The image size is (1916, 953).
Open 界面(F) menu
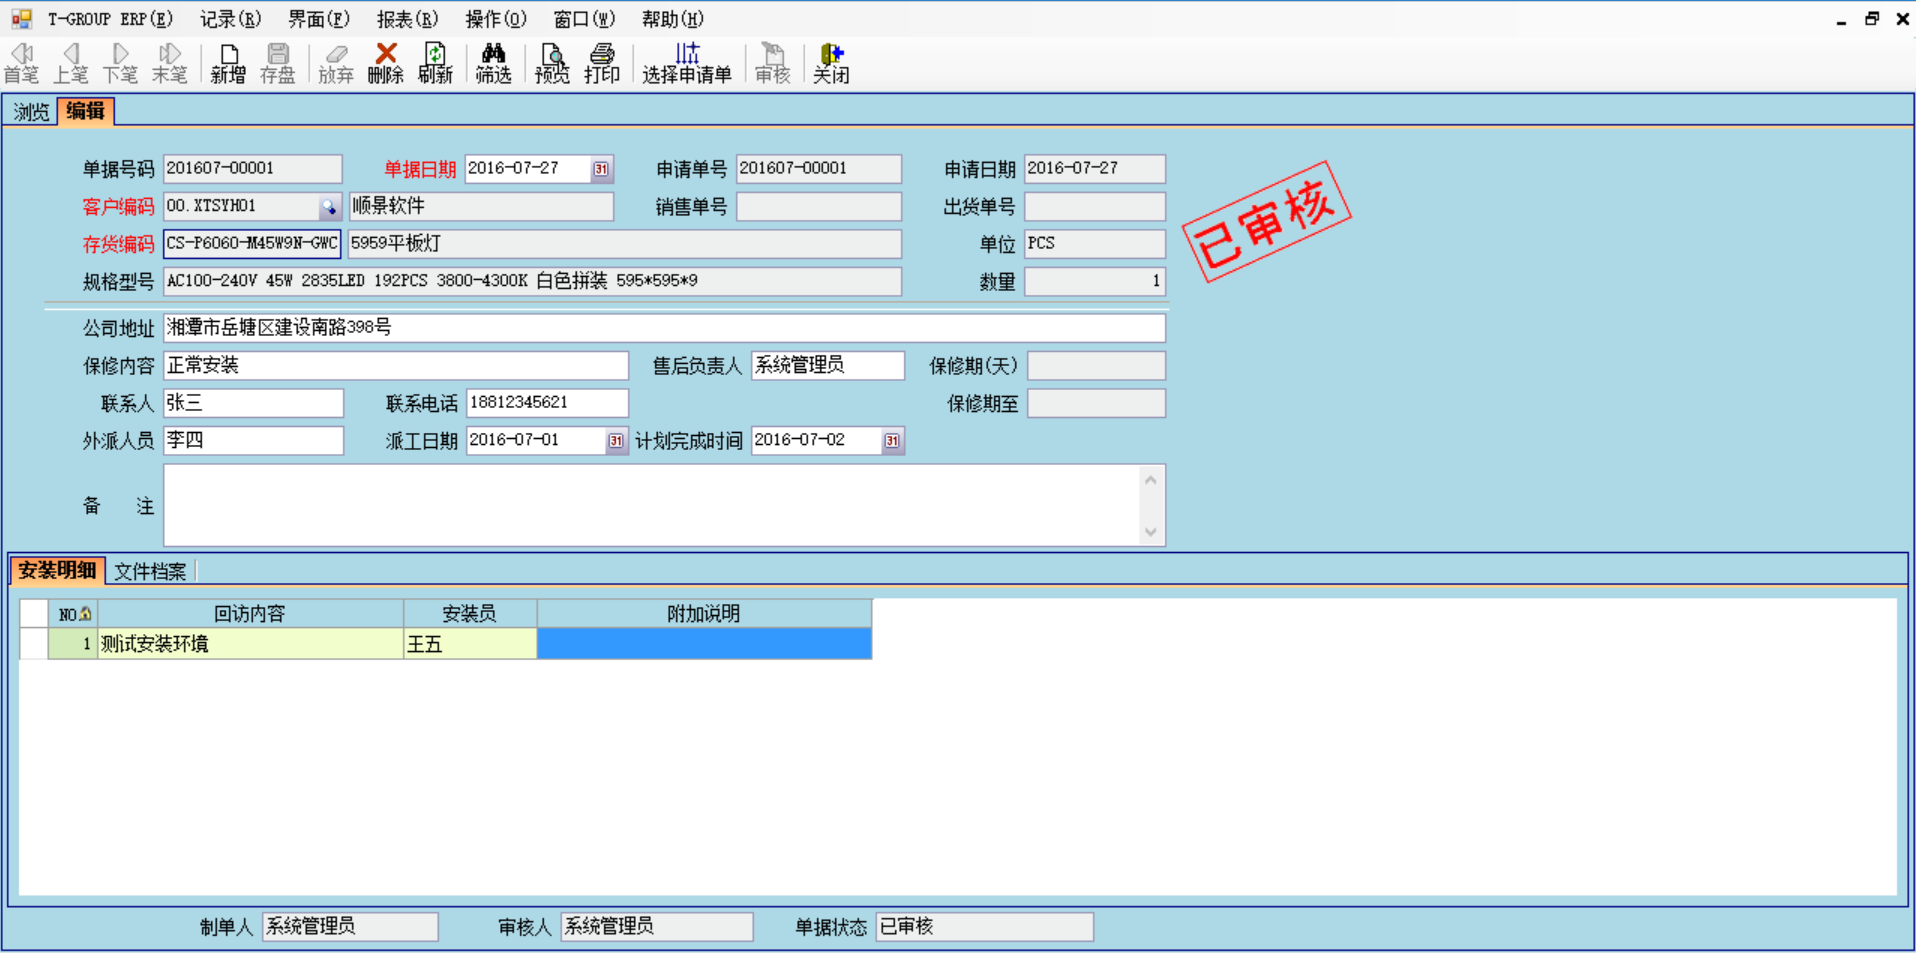(x=319, y=19)
